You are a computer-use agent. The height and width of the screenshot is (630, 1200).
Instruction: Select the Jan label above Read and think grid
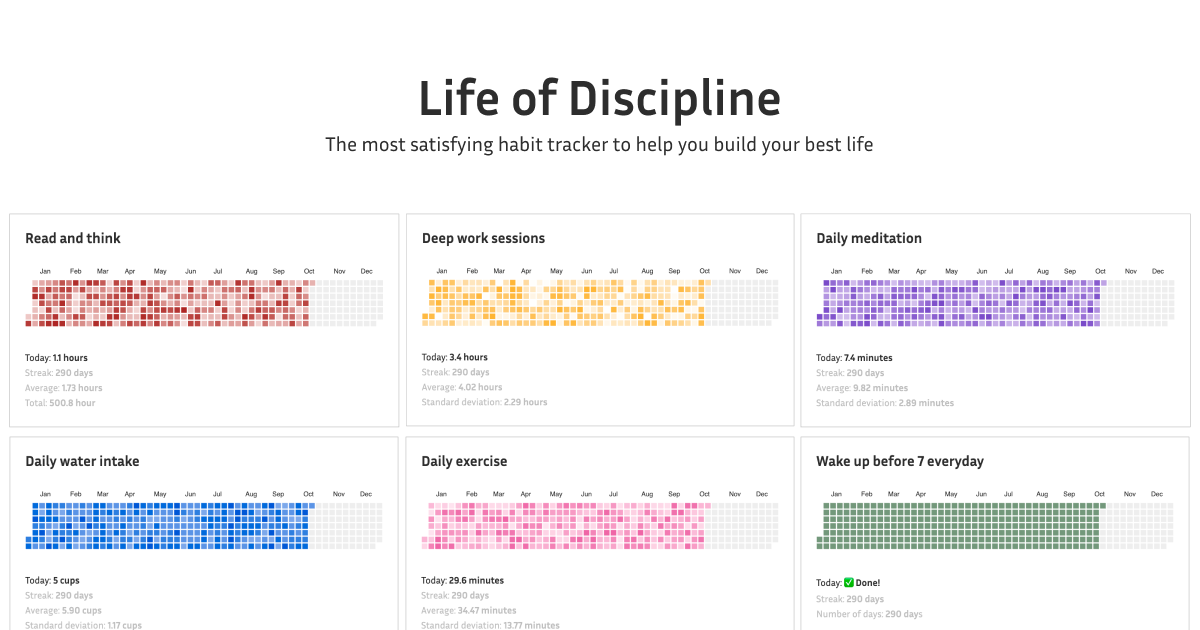click(45, 270)
